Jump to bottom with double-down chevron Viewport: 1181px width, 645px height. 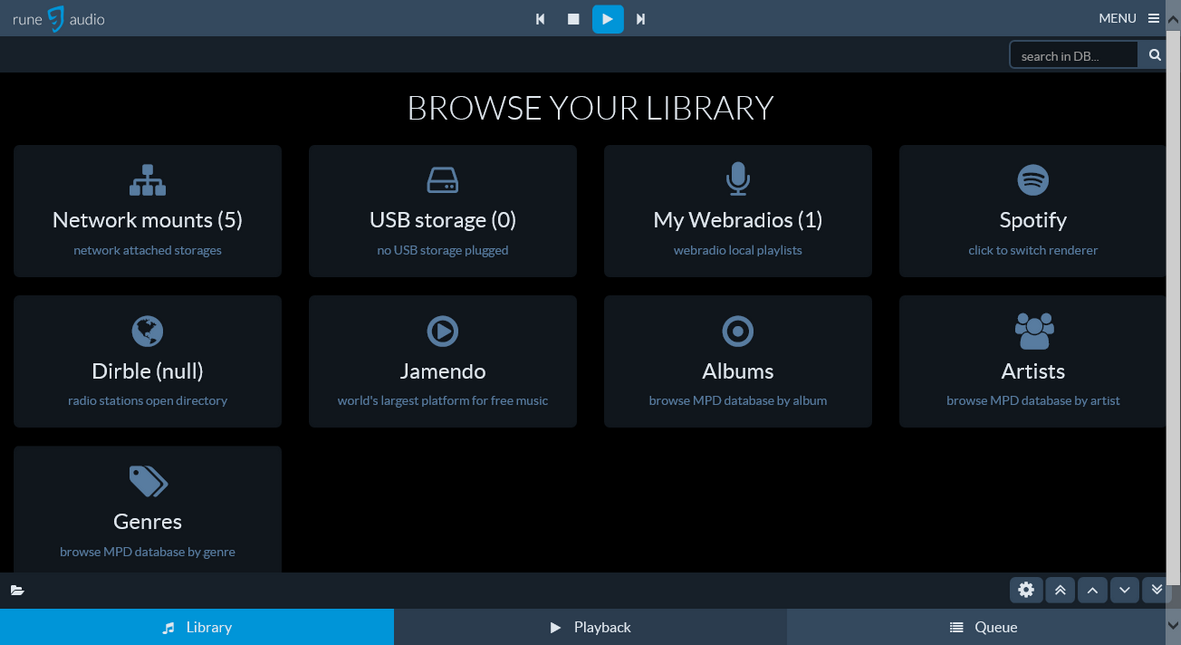1155,590
